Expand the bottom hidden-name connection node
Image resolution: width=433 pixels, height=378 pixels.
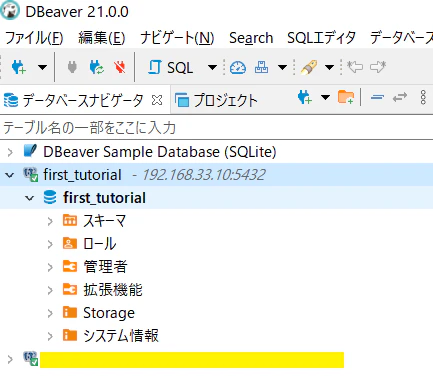click(x=10, y=359)
